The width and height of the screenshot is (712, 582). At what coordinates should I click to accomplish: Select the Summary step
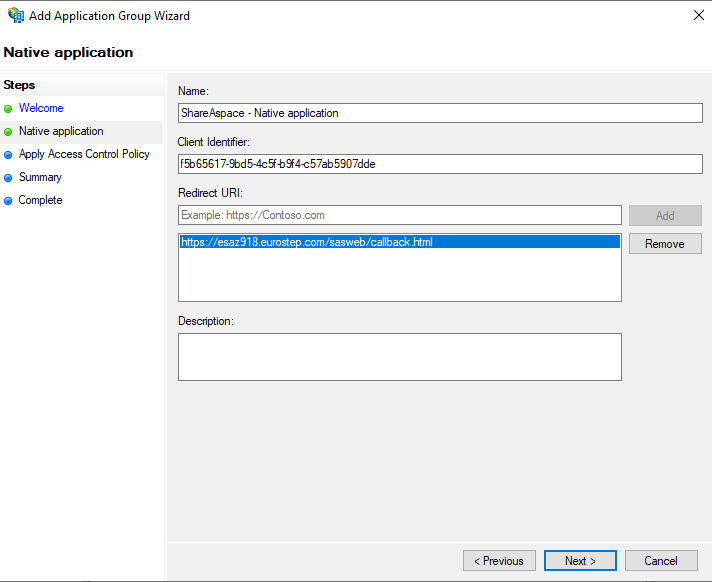coord(40,177)
